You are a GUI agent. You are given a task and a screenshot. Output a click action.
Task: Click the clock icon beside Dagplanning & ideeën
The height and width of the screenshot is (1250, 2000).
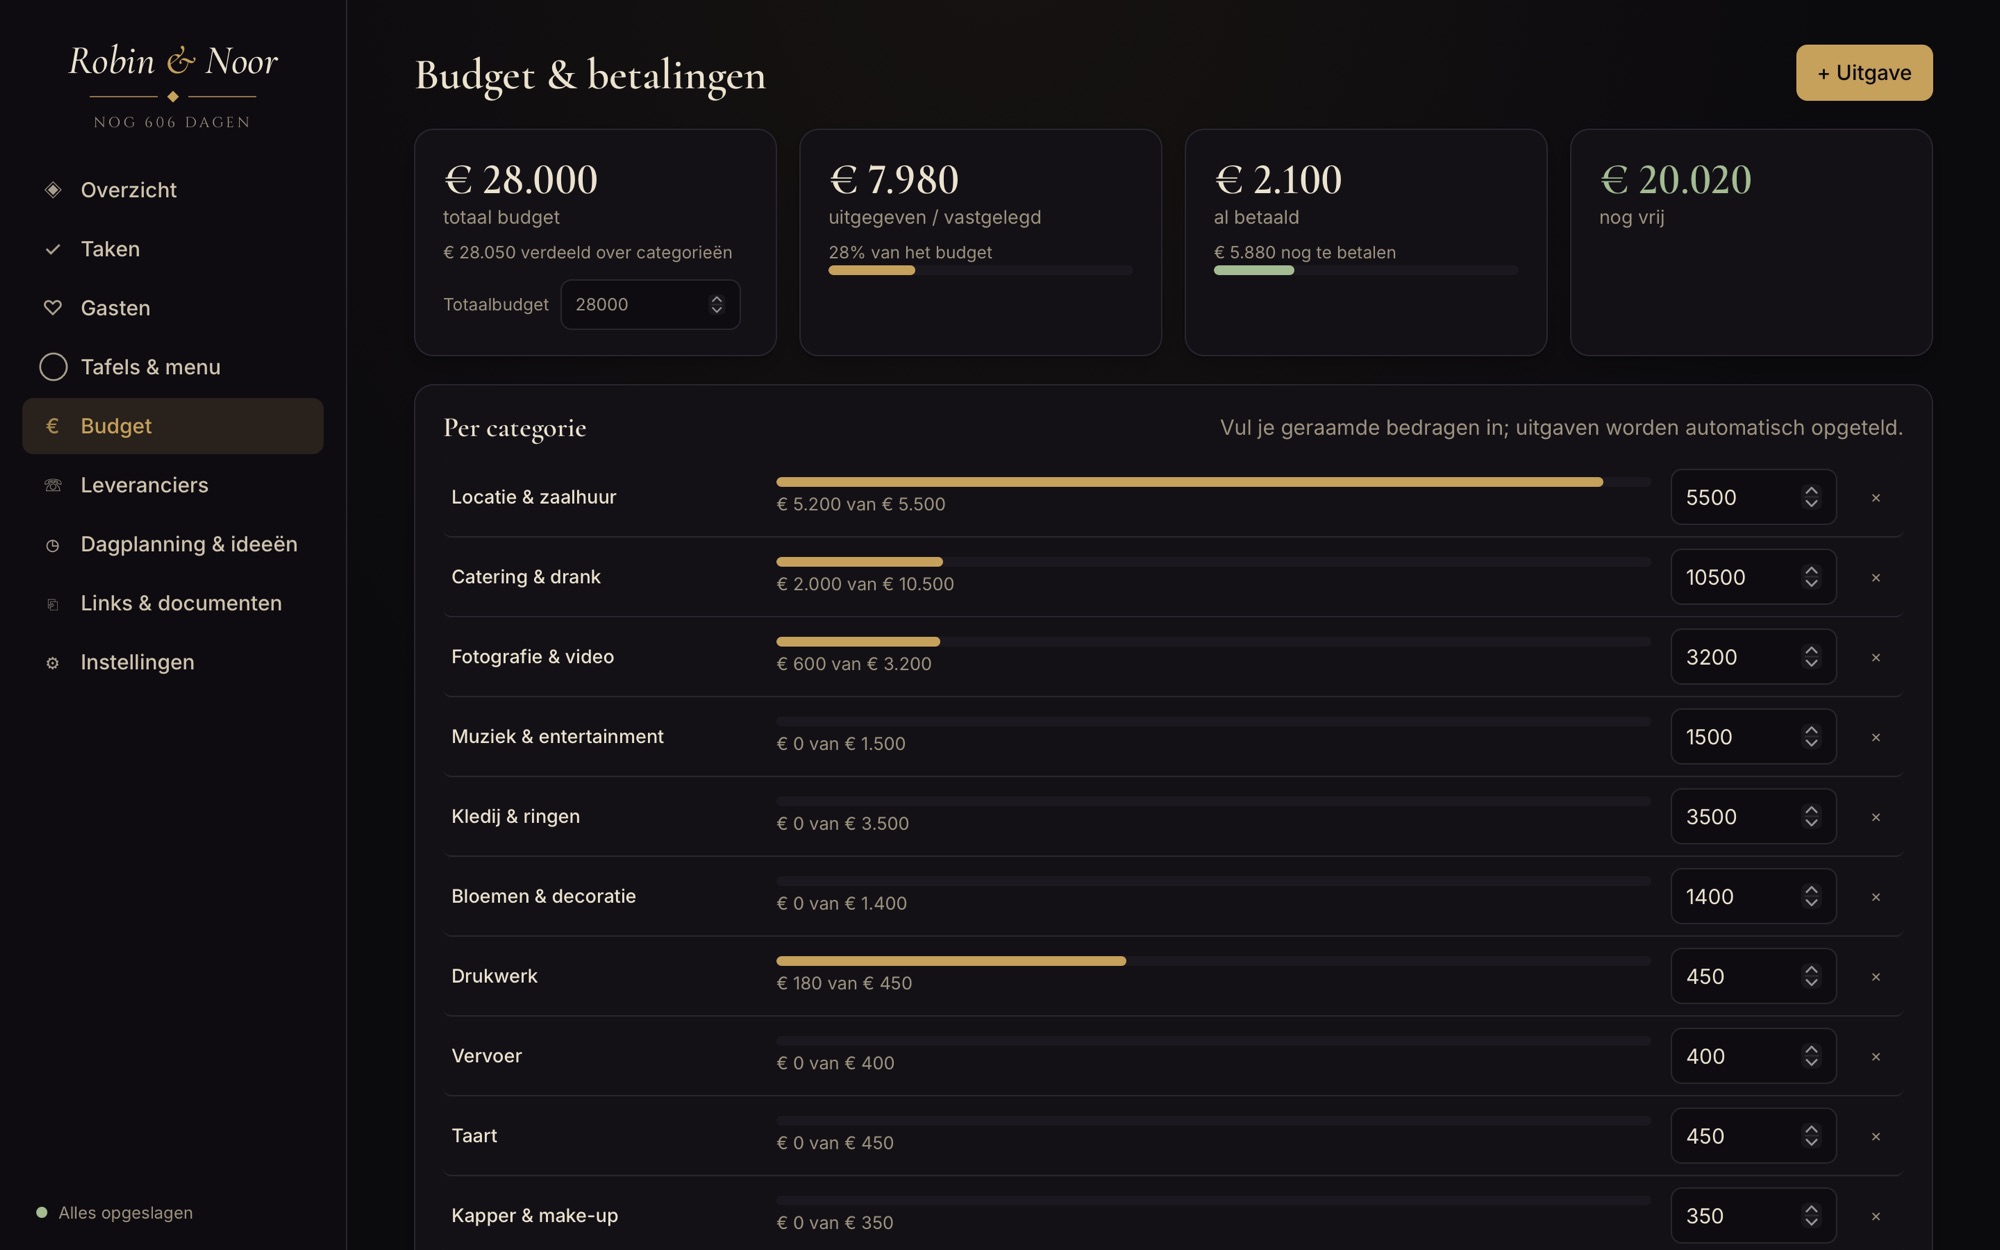pyautogui.click(x=53, y=545)
